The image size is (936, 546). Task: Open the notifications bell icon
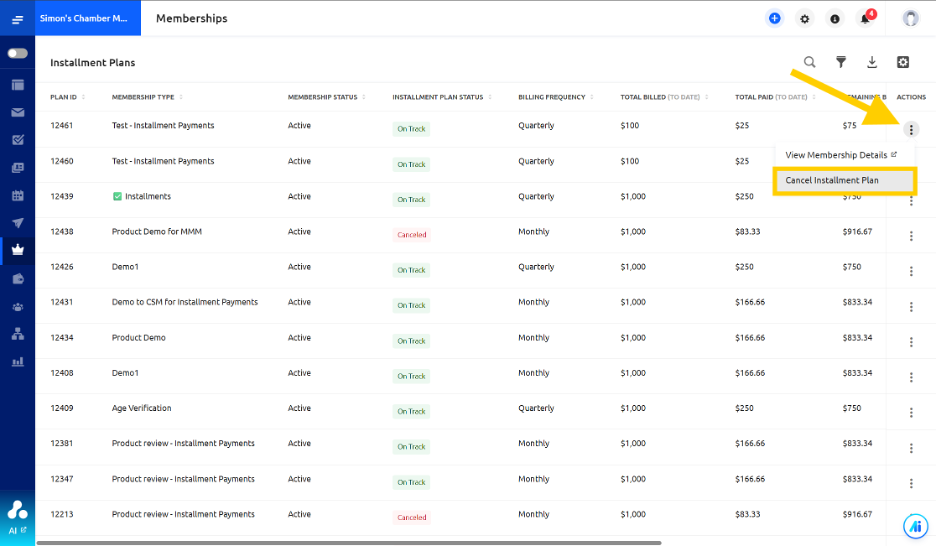pyautogui.click(x=865, y=18)
